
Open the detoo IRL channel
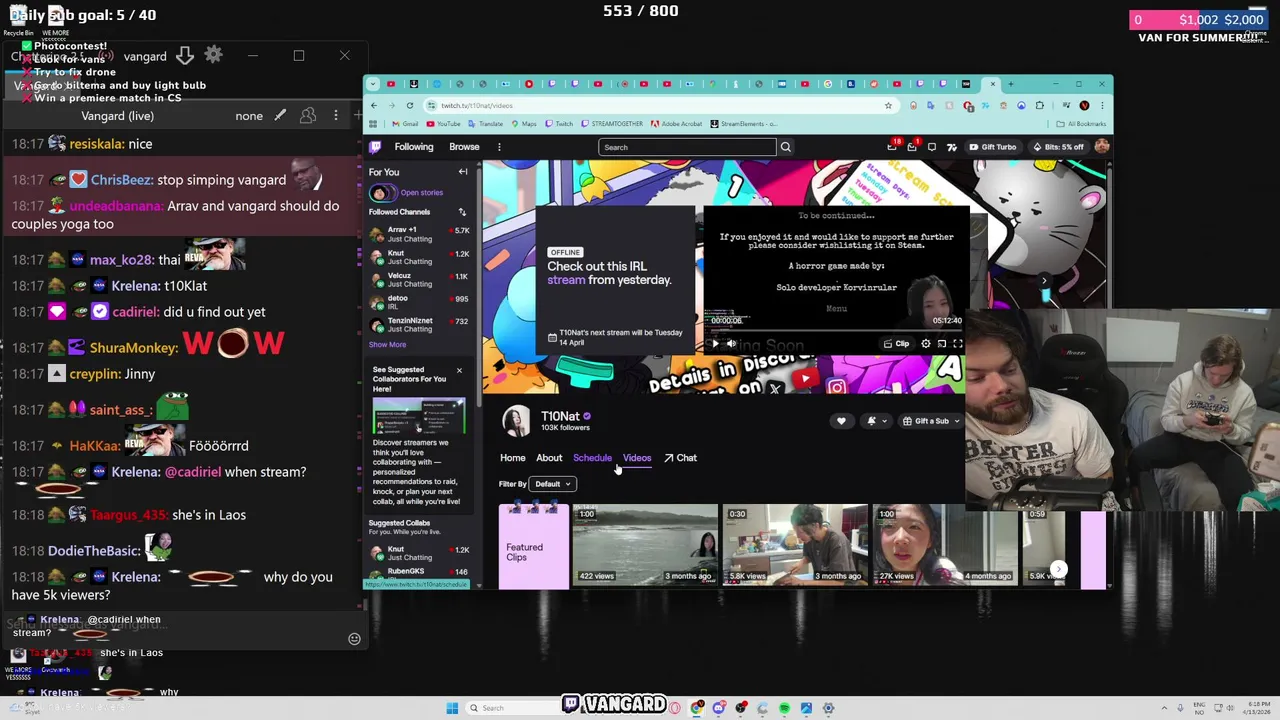coord(419,302)
